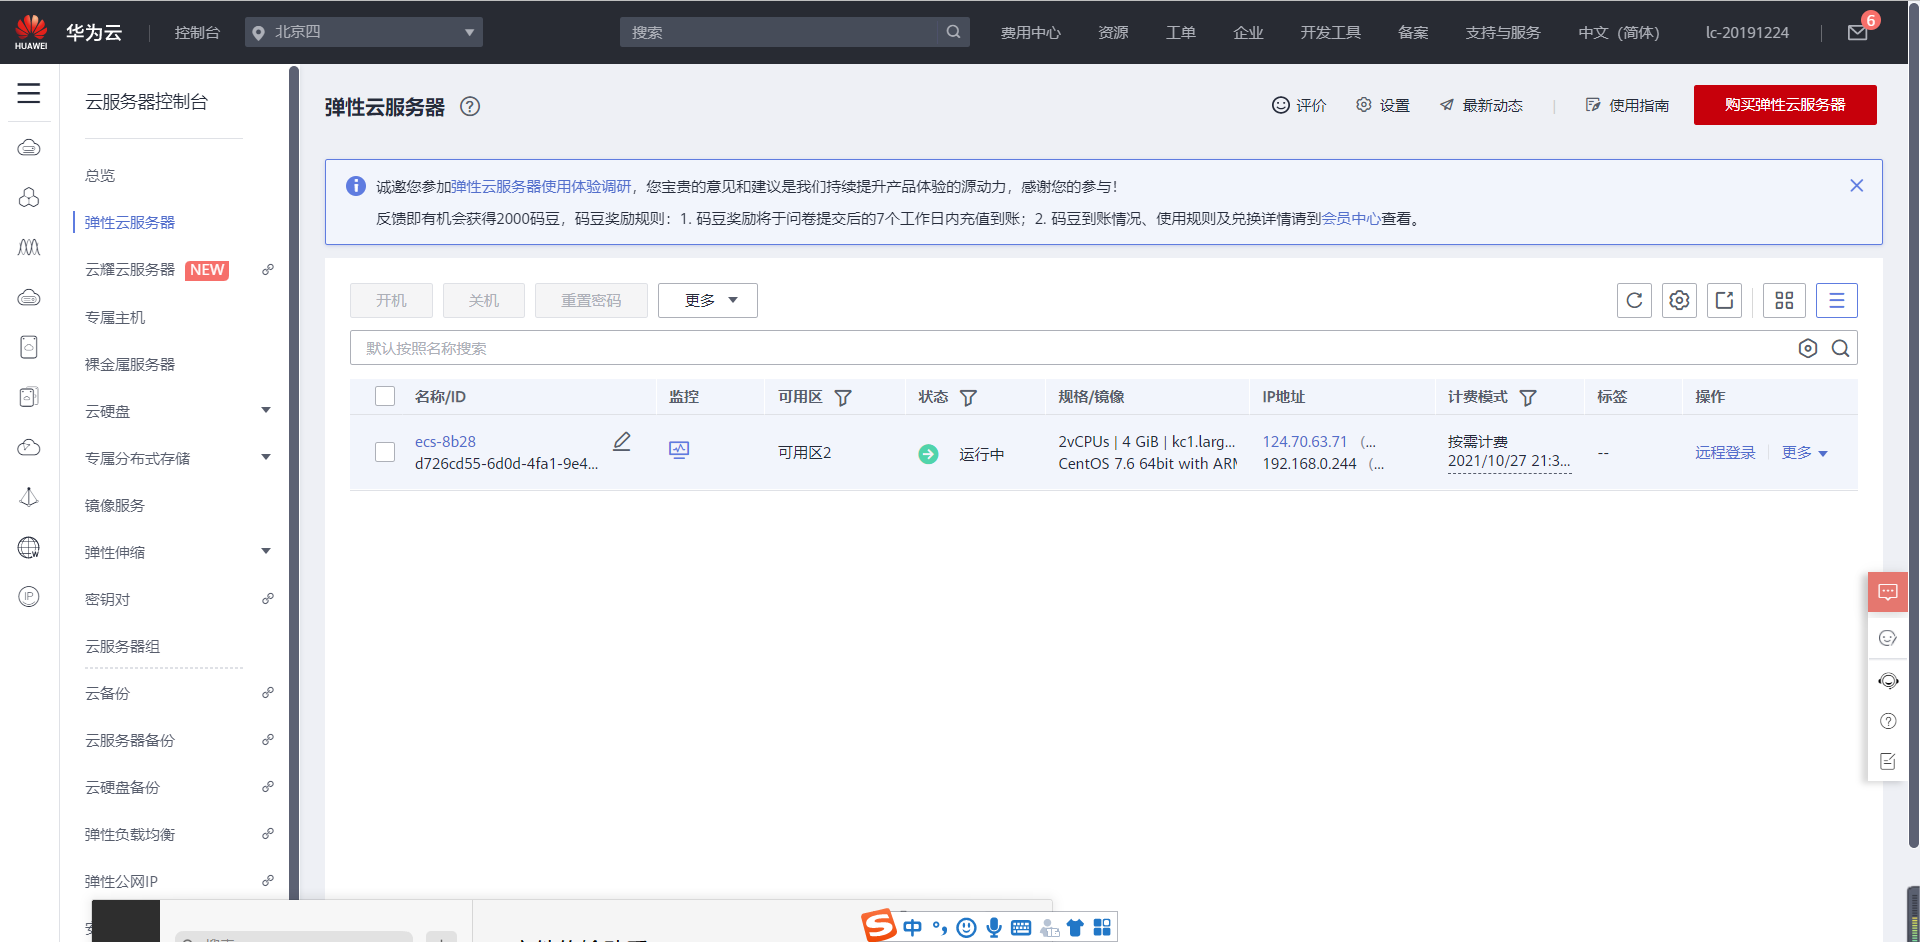
Task: Click the red 购买弹性云服务器 button
Action: point(1785,105)
